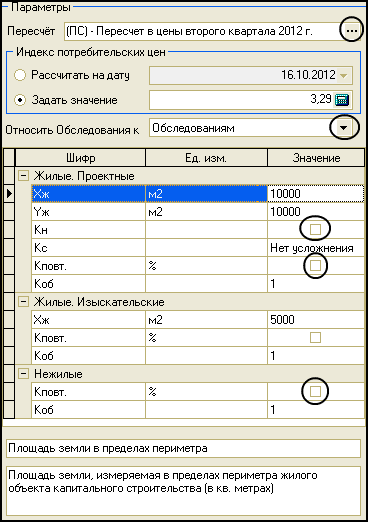Collapse the Жилые. Проектные group
Screen dimensions: 368x522
[x=23, y=175]
